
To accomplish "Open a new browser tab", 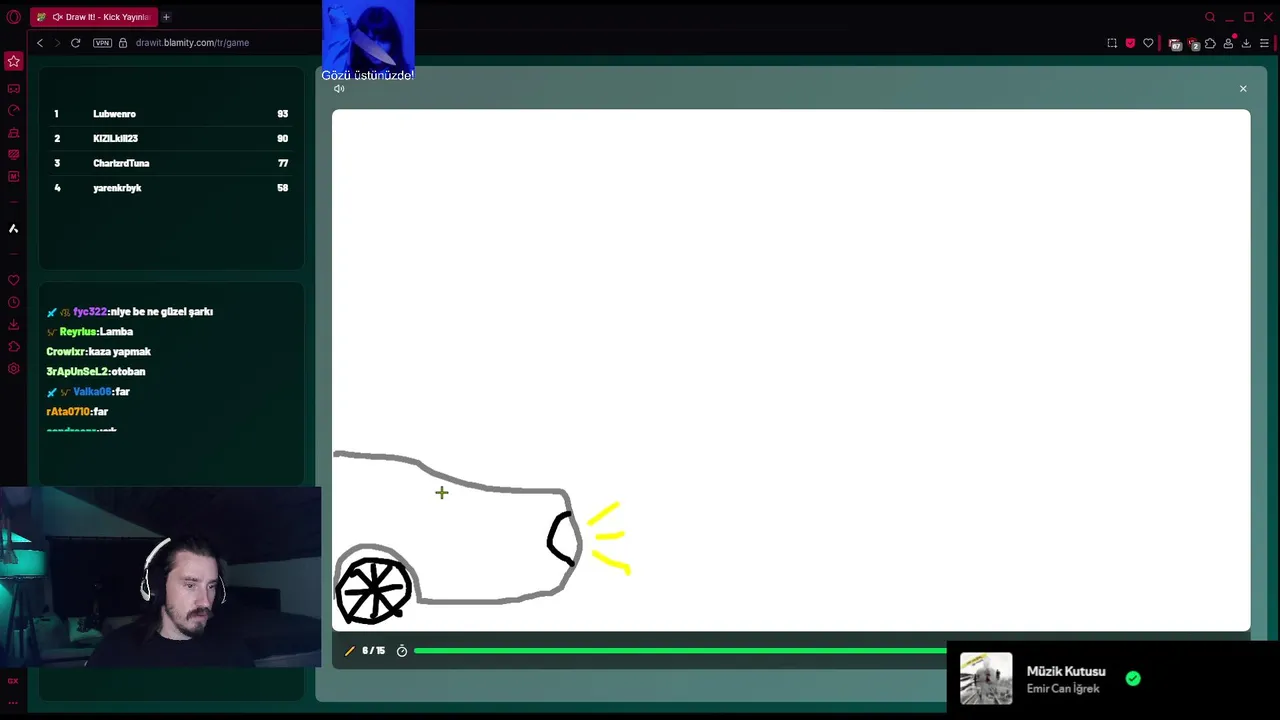I will 166,17.
